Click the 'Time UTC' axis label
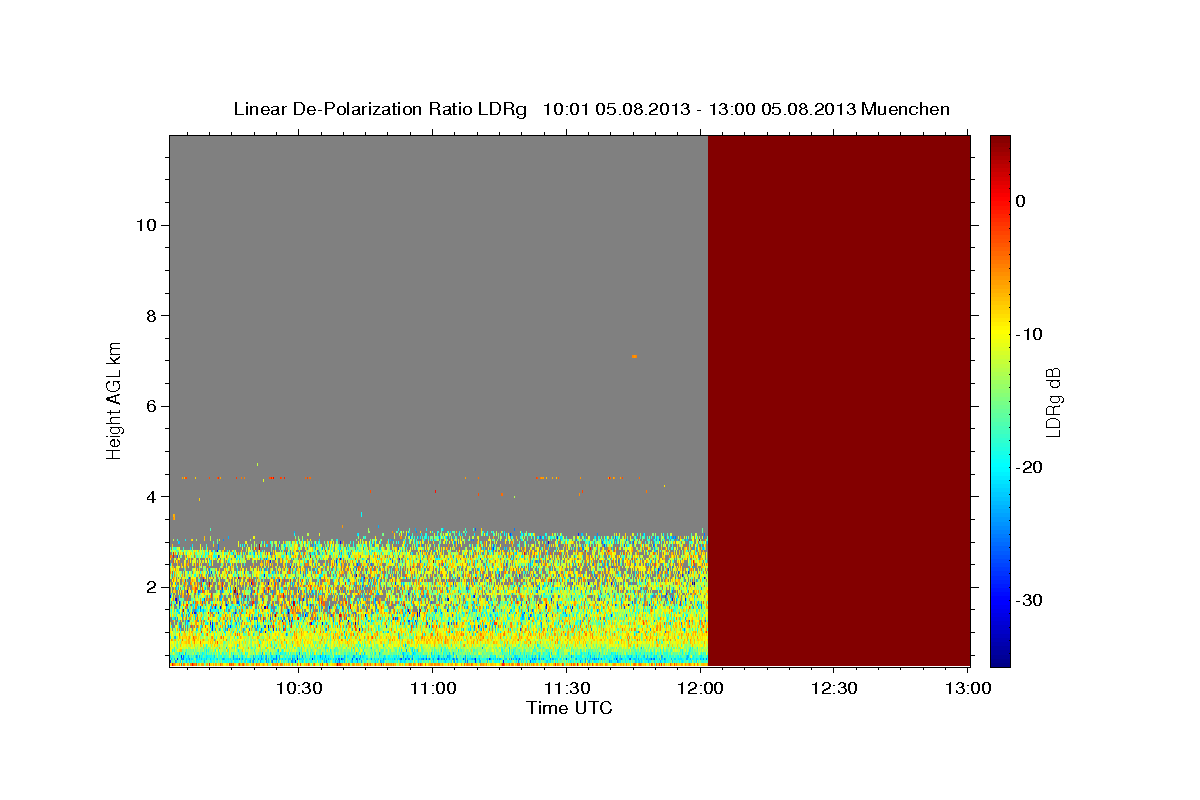The height and width of the screenshot is (800, 1200). coord(569,708)
